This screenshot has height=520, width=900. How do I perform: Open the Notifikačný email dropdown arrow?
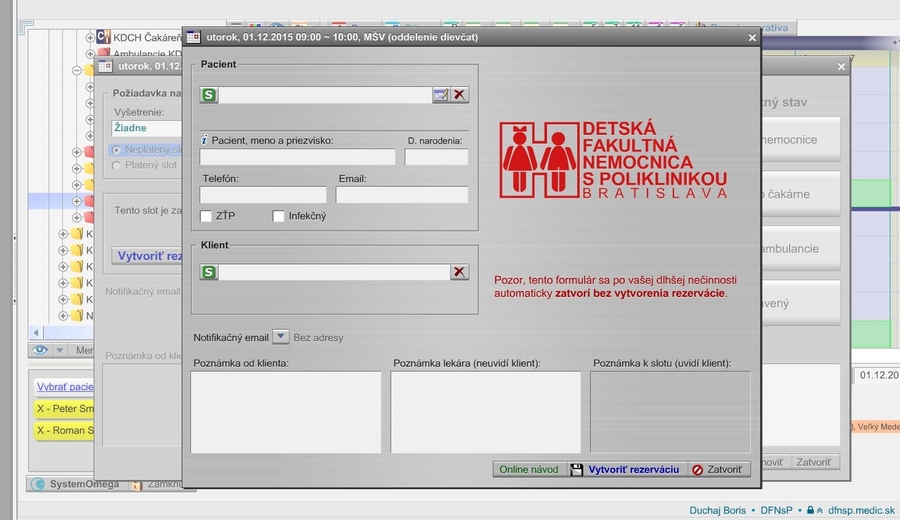click(281, 337)
